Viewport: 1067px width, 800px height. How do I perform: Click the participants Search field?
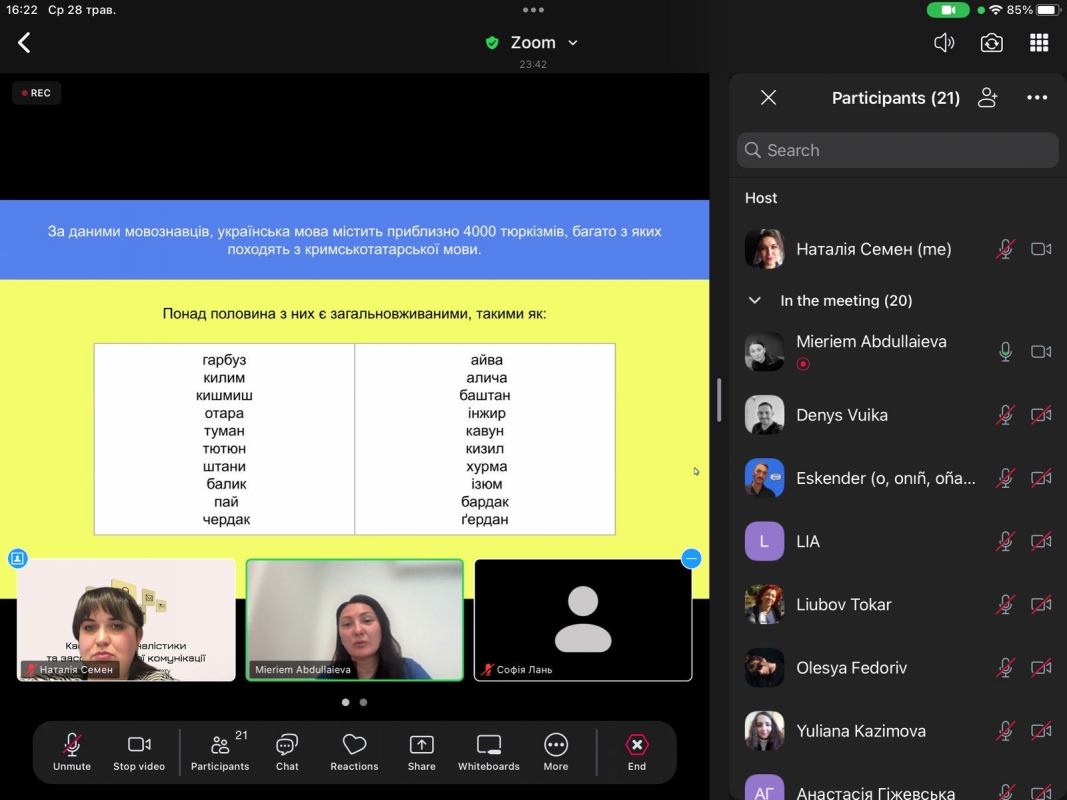(897, 150)
